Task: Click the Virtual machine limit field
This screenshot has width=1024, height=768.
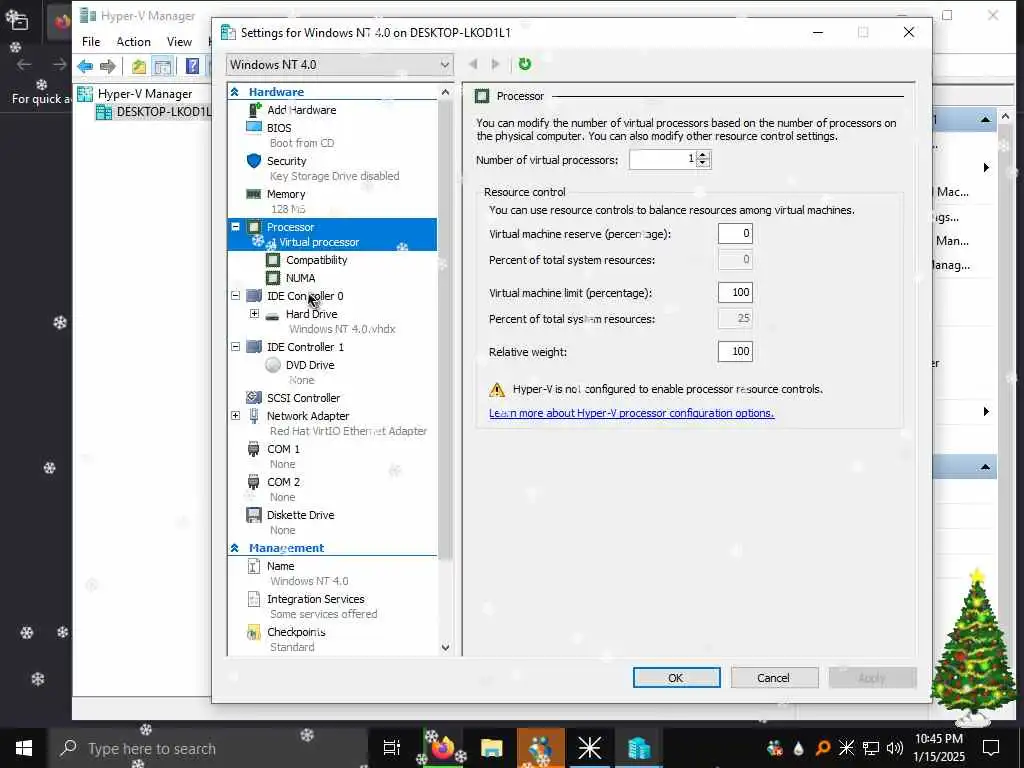Action: coord(735,293)
